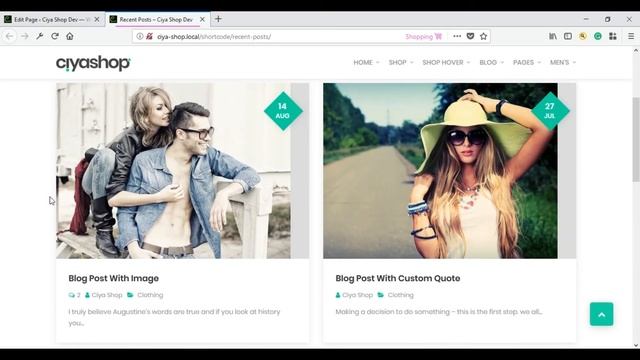Image resolution: width=640 pixels, height=360 pixels.
Task: Select the Recent Posts tab
Action: 158,19
